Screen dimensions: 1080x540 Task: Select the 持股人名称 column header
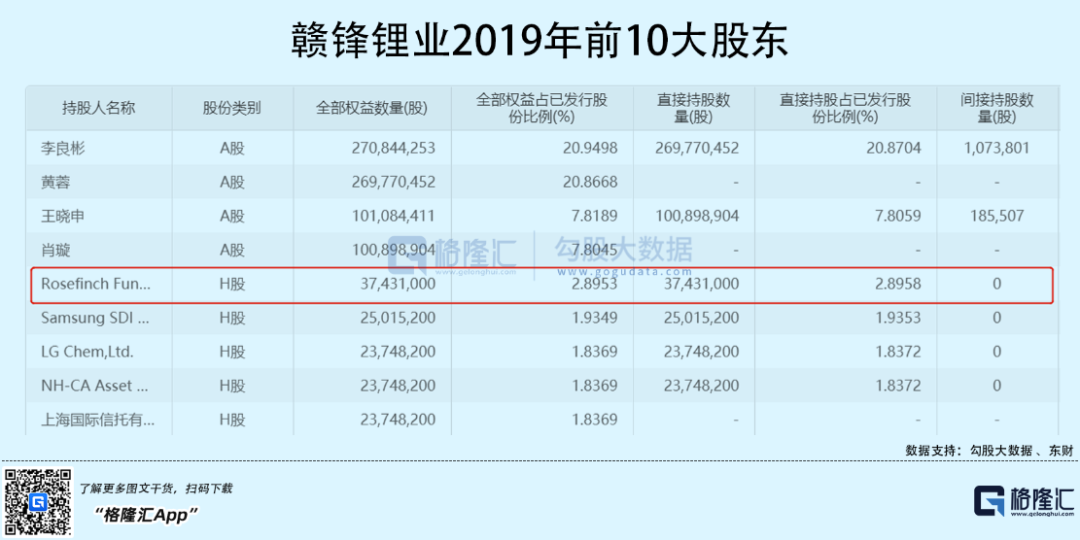(98, 108)
